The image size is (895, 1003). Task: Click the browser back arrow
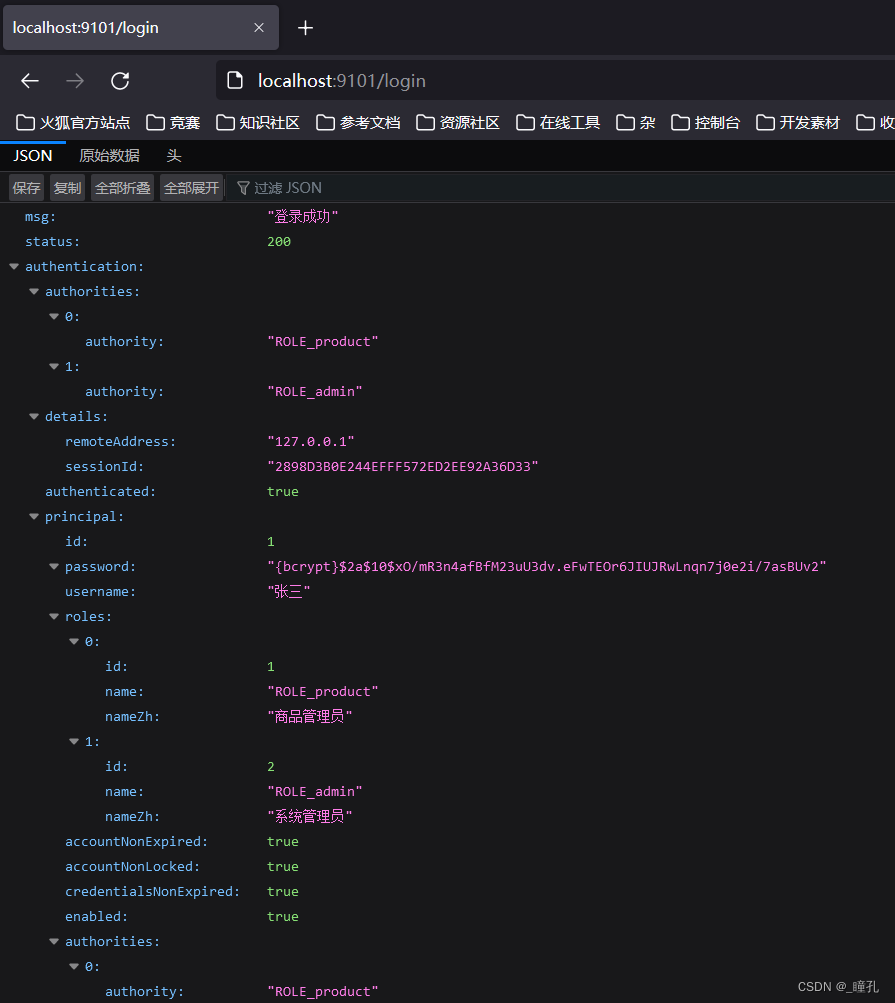pos(30,81)
